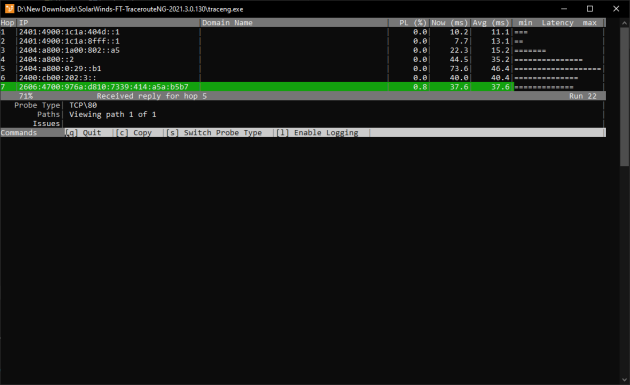Click the Issues label
Viewport: 630px width, 385px height.
click(x=46, y=124)
